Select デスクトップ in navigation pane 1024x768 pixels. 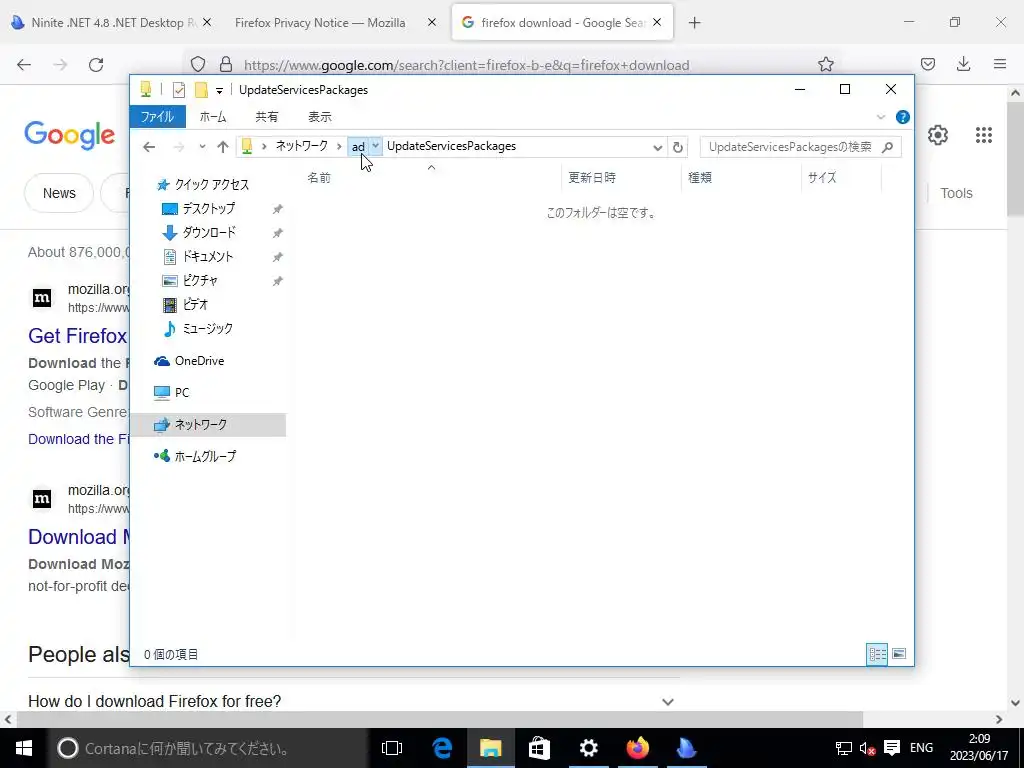point(208,208)
